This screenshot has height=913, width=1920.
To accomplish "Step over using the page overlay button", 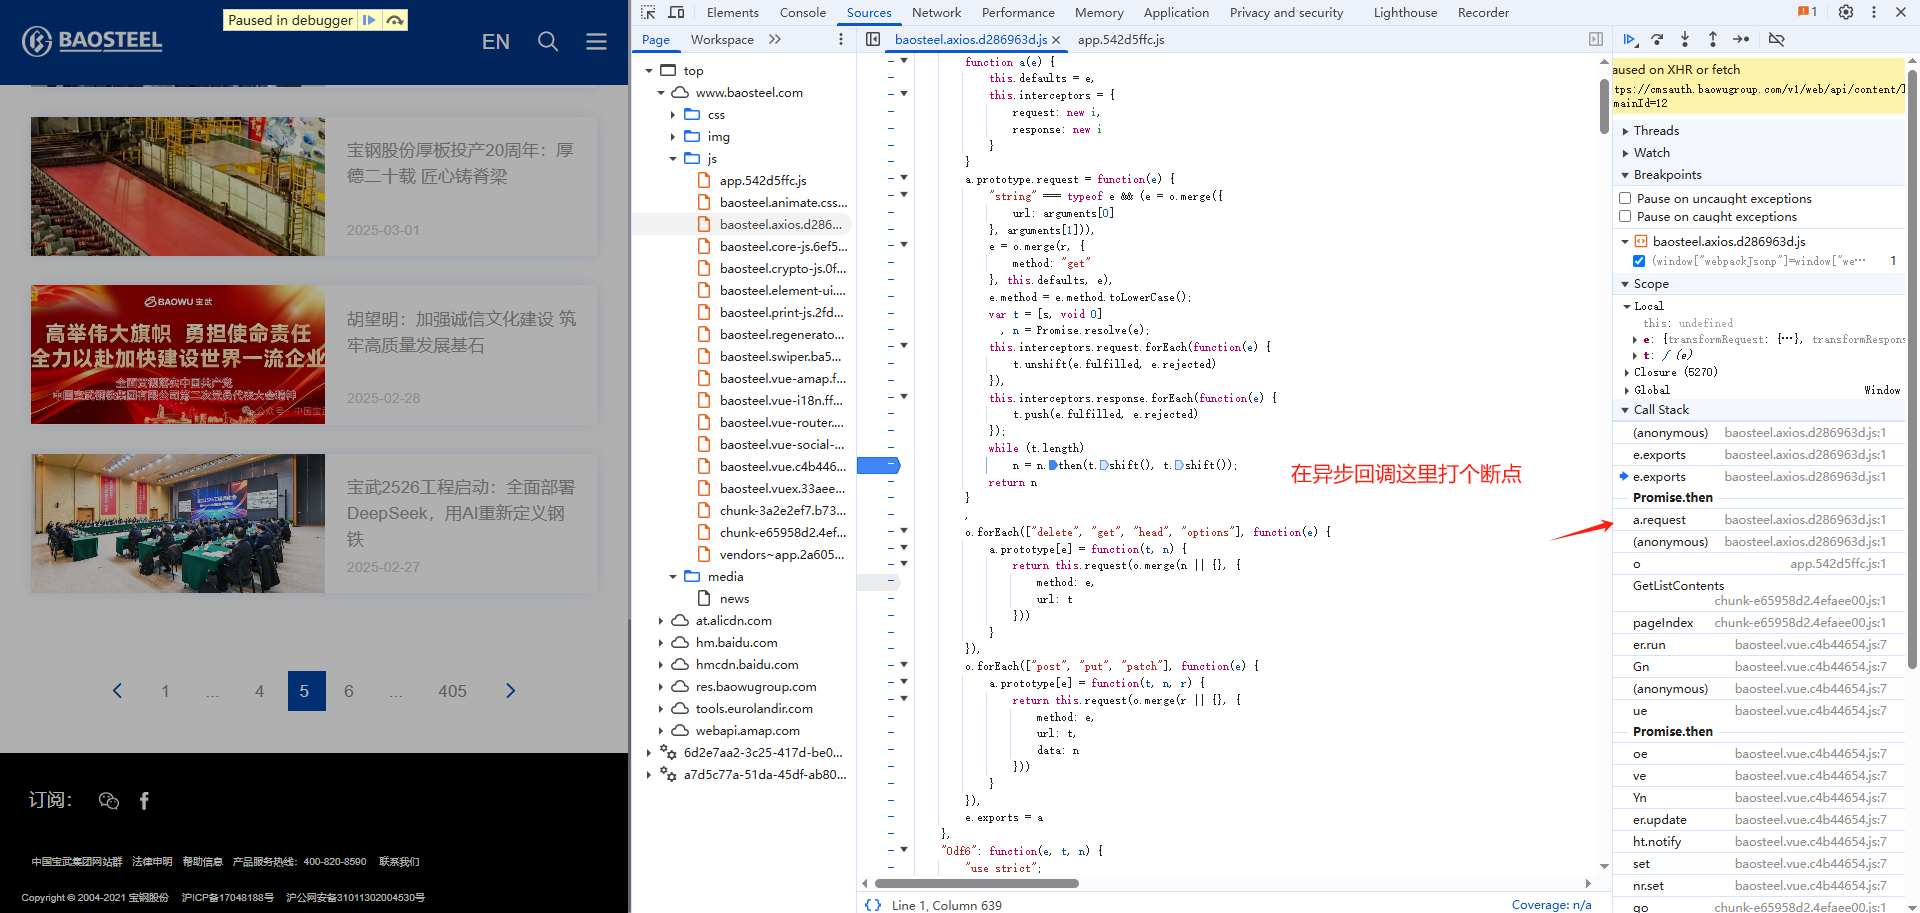I will point(395,20).
